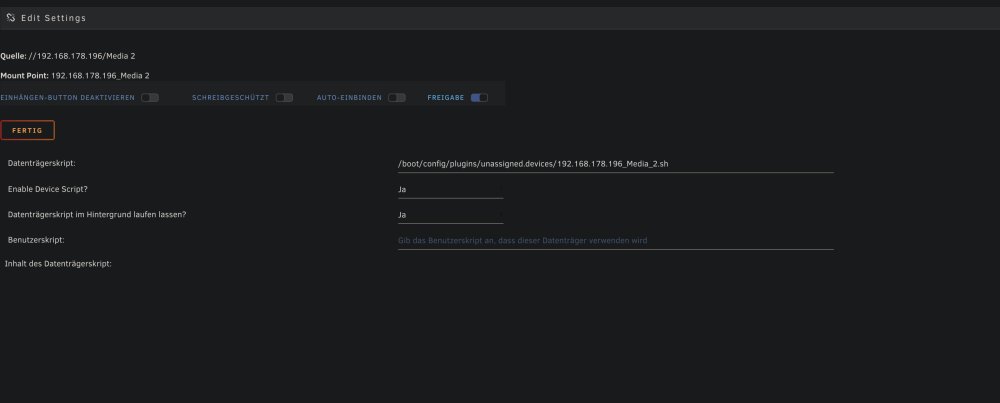Image resolution: width=1000 pixels, height=403 pixels.
Task: Click the Datenträgerskript: label
Action: pyautogui.click(x=41, y=163)
